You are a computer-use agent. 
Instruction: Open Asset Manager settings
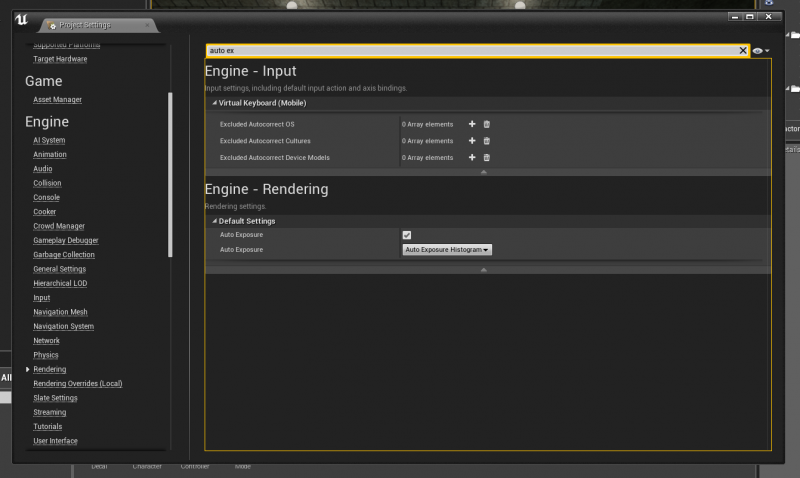(x=57, y=99)
